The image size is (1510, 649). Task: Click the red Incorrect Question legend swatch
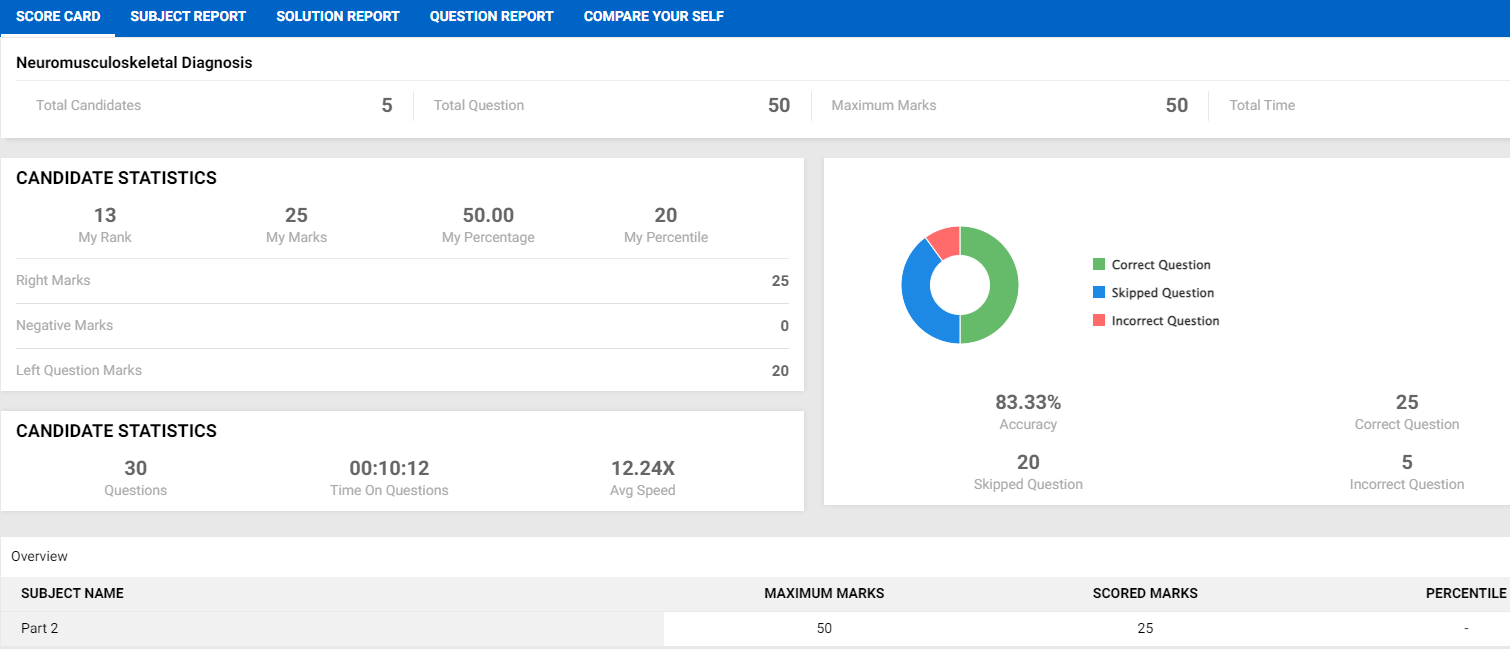coord(1099,321)
